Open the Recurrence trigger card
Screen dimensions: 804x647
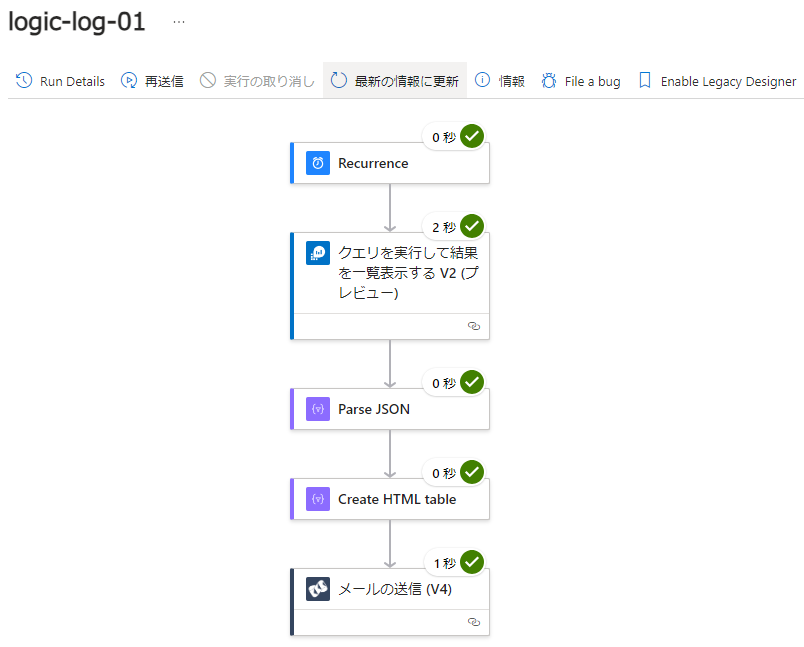(x=390, y=163)
